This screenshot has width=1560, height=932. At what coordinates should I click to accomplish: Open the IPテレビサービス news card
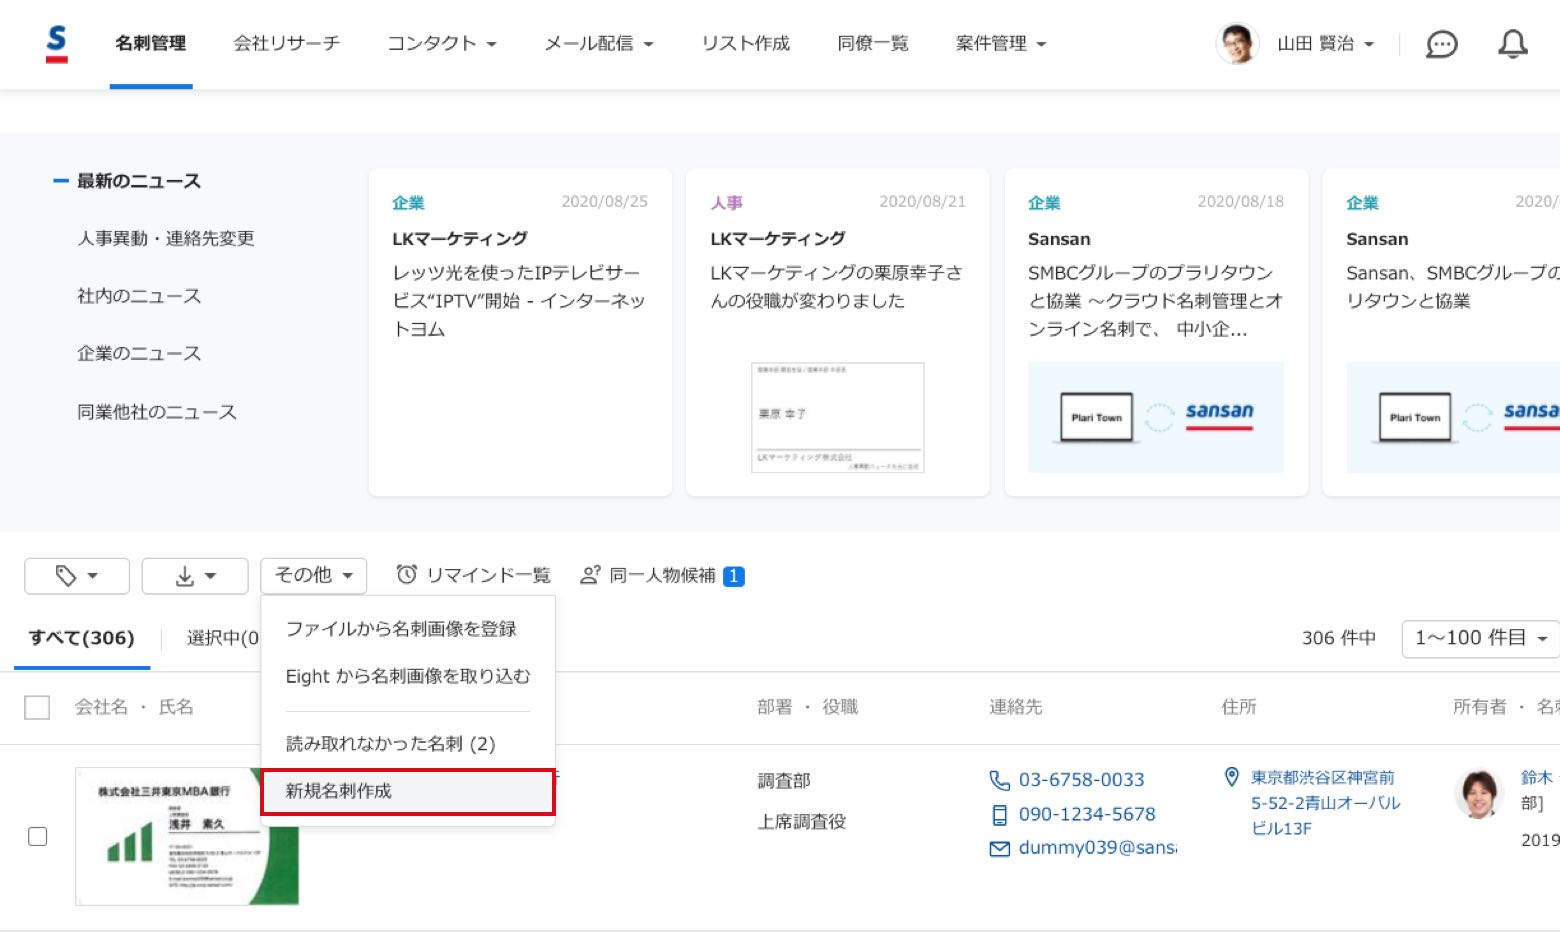tap(520, 332)
